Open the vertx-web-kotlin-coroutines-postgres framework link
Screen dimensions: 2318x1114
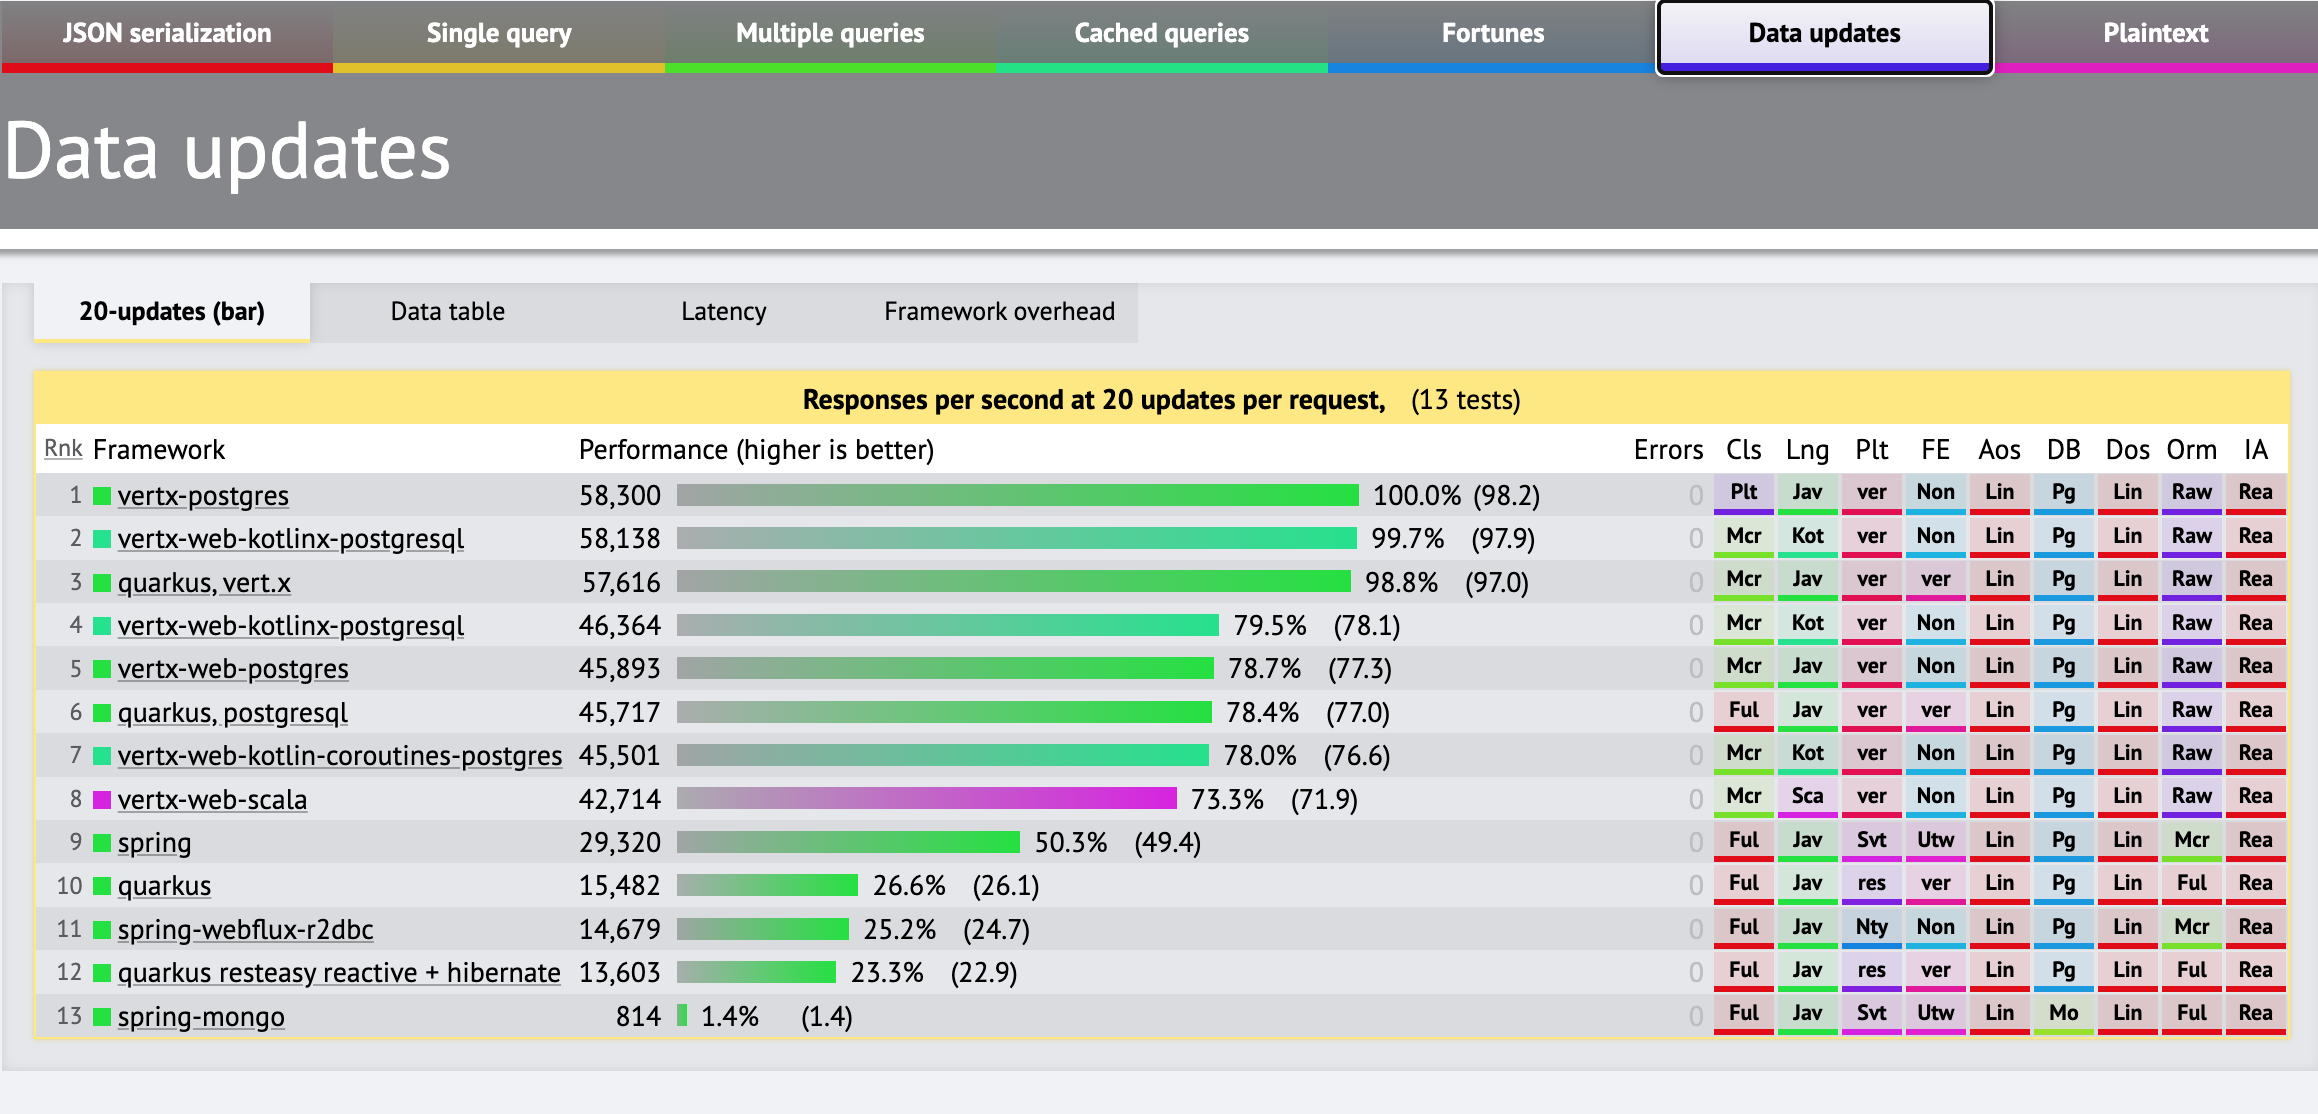(x=340, y=756)
